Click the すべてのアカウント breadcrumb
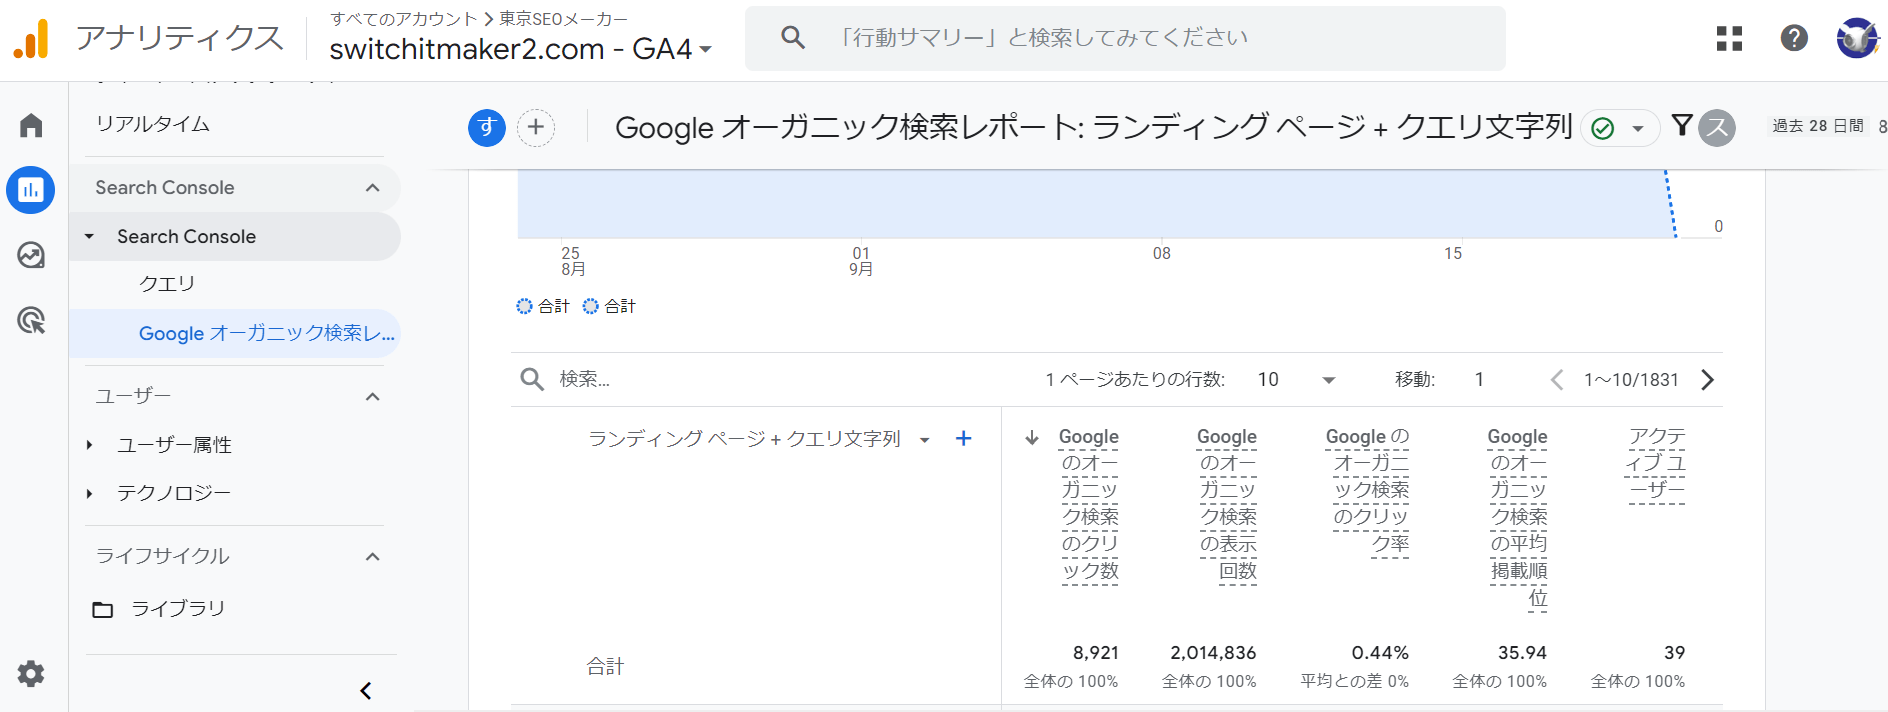Screen dimensions: 1888x712 [404, 19]
